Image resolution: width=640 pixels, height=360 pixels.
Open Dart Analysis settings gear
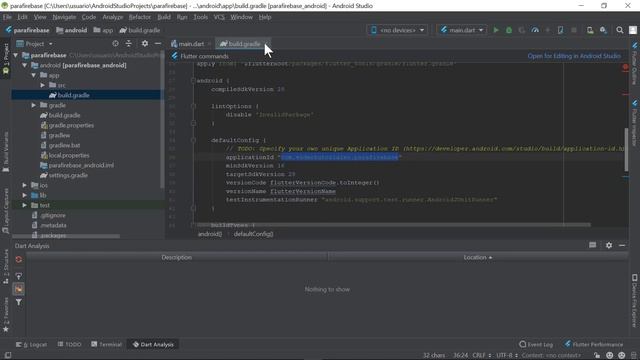pos(609,245)
